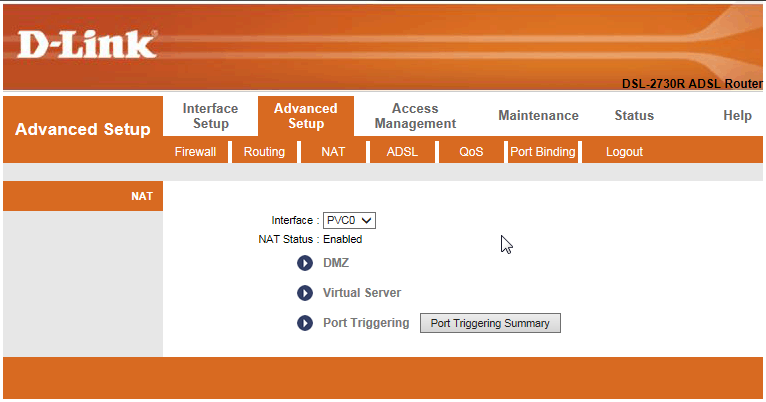The width and height of the screenshot is (766, 402).
Task: Switch to the Access Management tab
Action: coord(415,116)
